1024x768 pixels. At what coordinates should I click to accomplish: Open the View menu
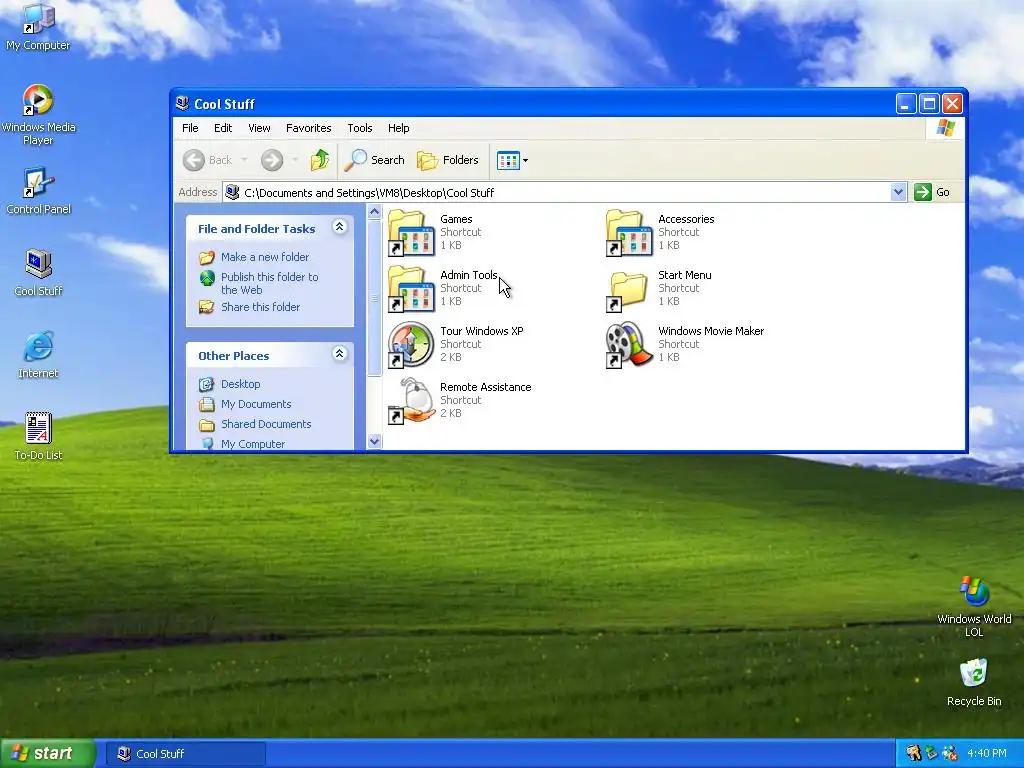tap(259, 128)
